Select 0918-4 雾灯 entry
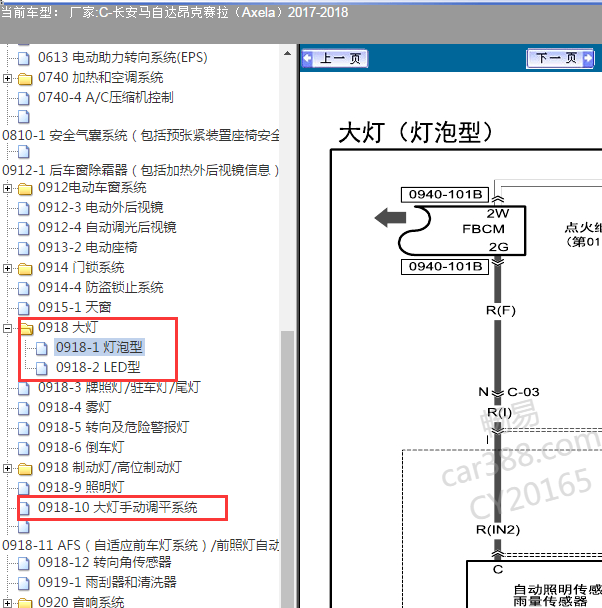The width and height of the screenshot is (602, 608). click(74, 408)
